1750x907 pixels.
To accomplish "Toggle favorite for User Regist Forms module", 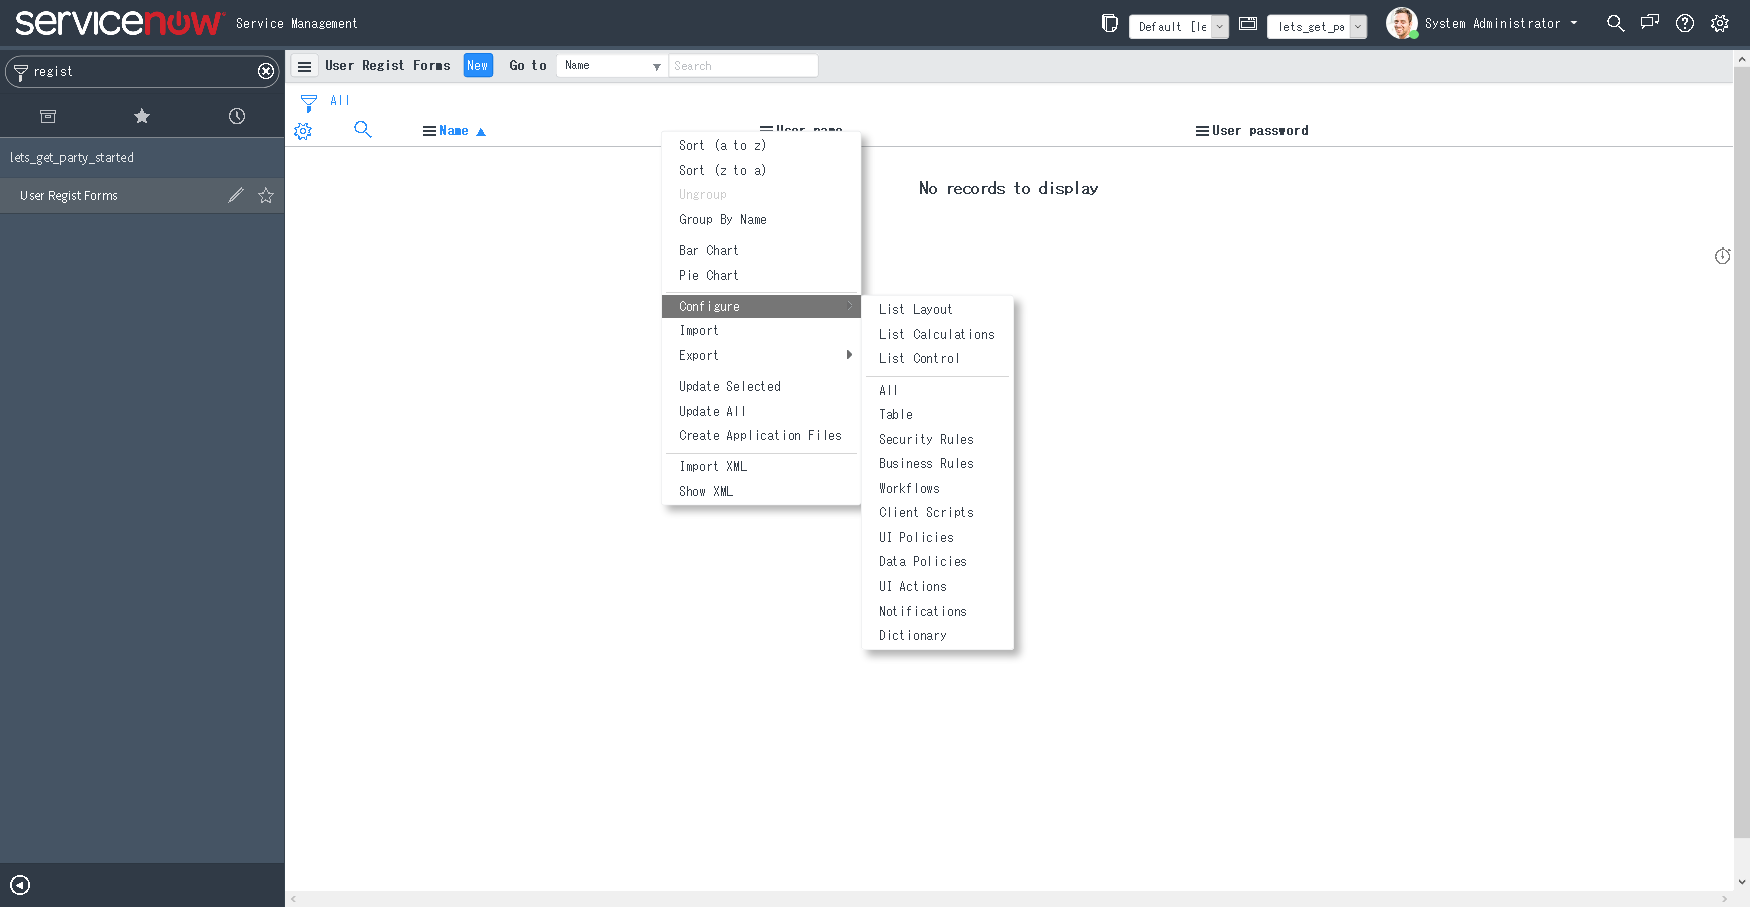I will click(265, 195).
